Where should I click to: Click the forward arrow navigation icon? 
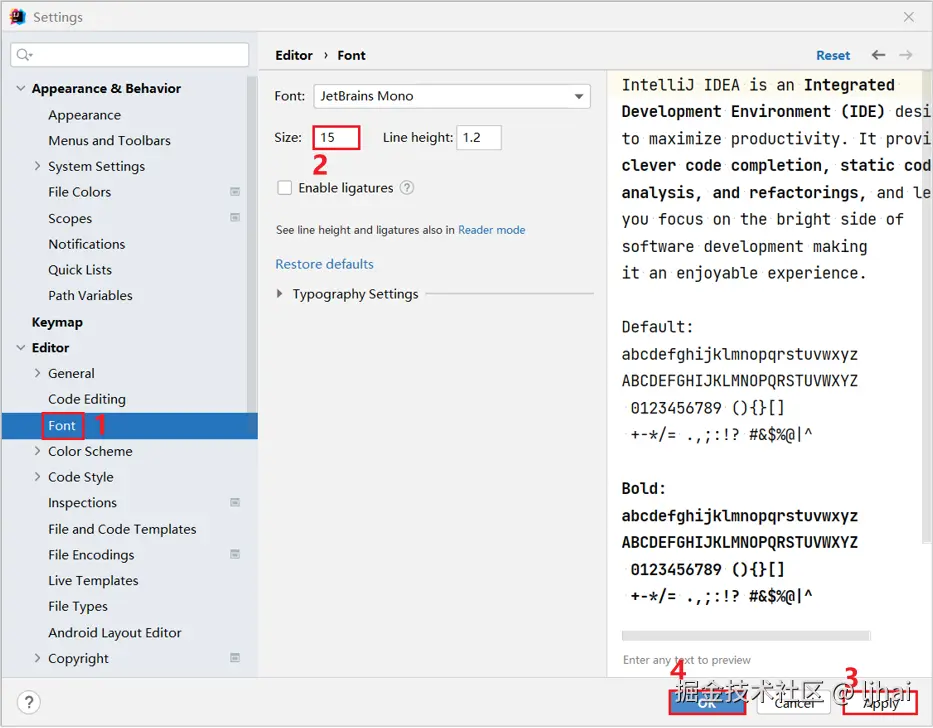click(906, 55)
